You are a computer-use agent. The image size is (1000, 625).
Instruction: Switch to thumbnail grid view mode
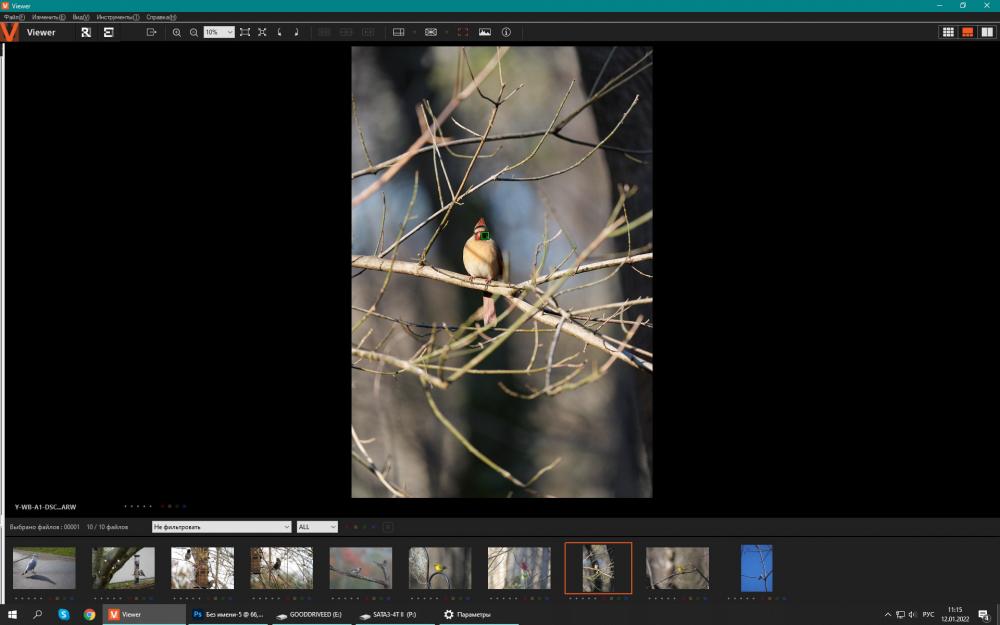948,32
